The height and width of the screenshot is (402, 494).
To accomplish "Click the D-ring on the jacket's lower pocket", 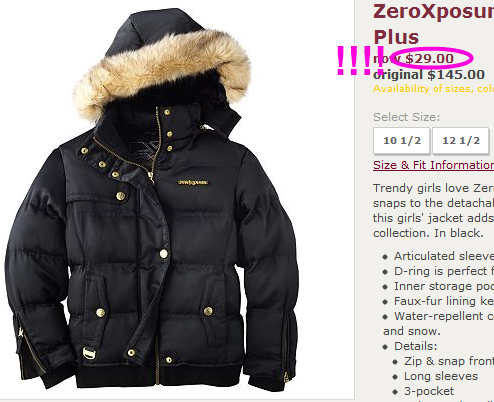I will [x=89, y=353].
